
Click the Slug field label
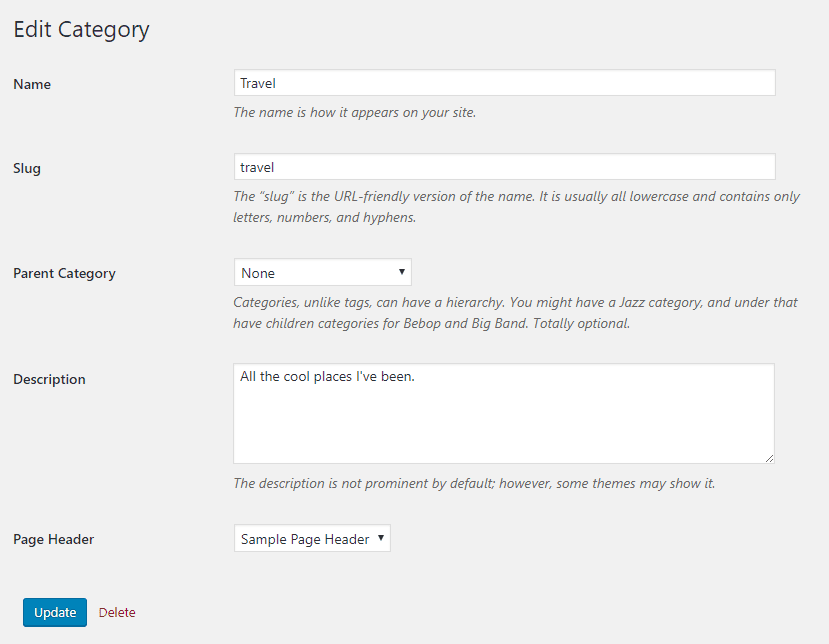click(x=27, y=169)
